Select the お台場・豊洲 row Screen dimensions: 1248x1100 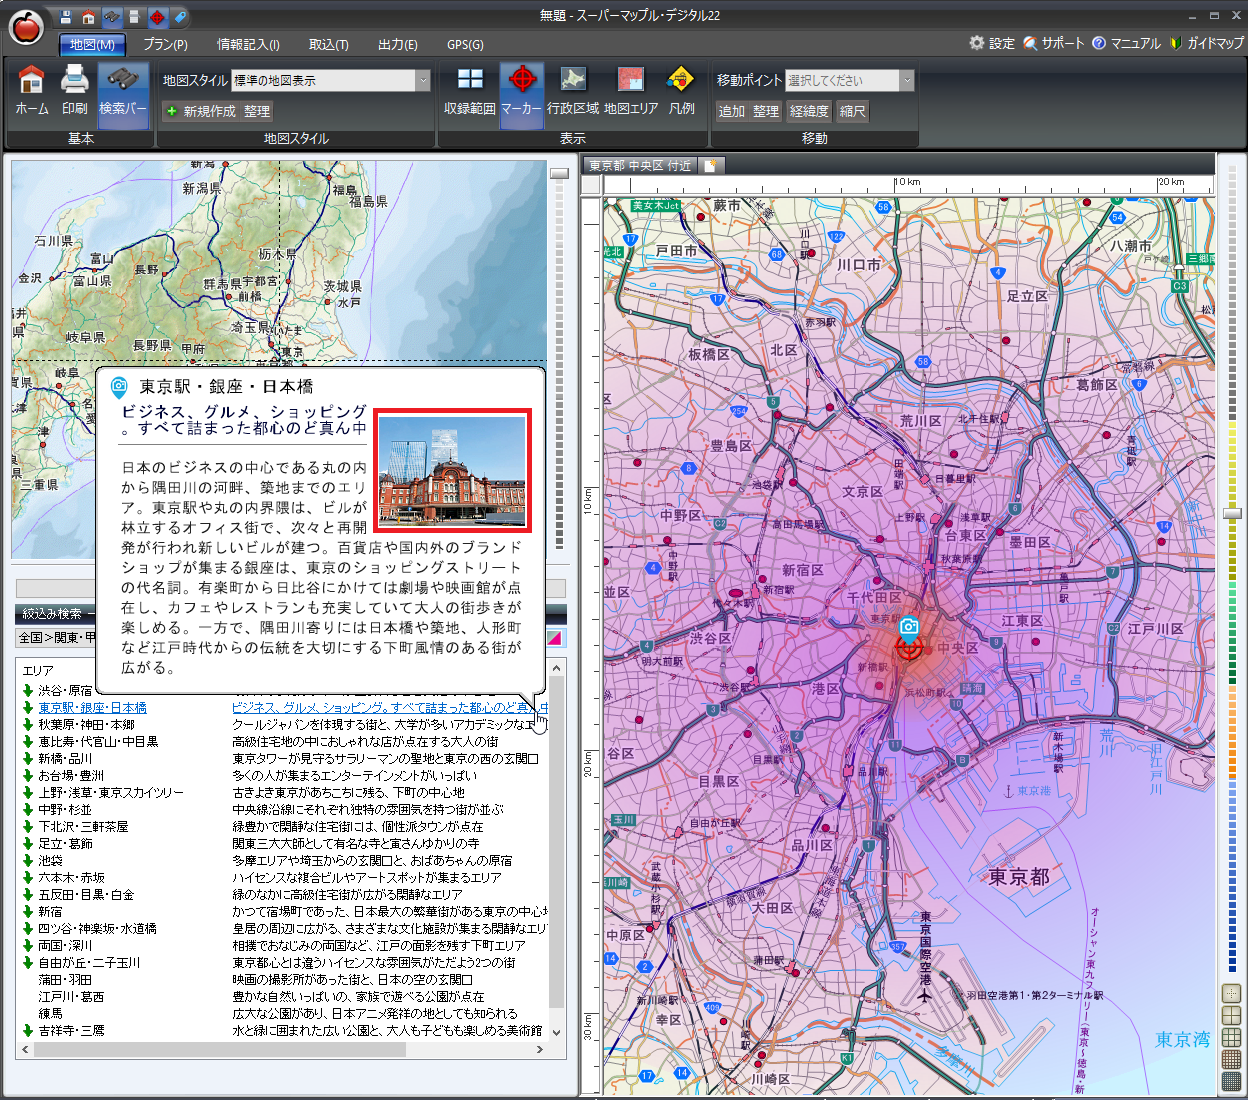[284, 776]
